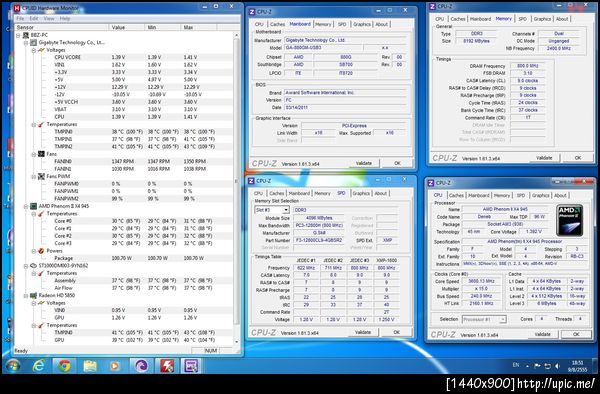Click the hard drive icon beside ST1000DM003-9YN162
The image size is (600, 394).
33,266
